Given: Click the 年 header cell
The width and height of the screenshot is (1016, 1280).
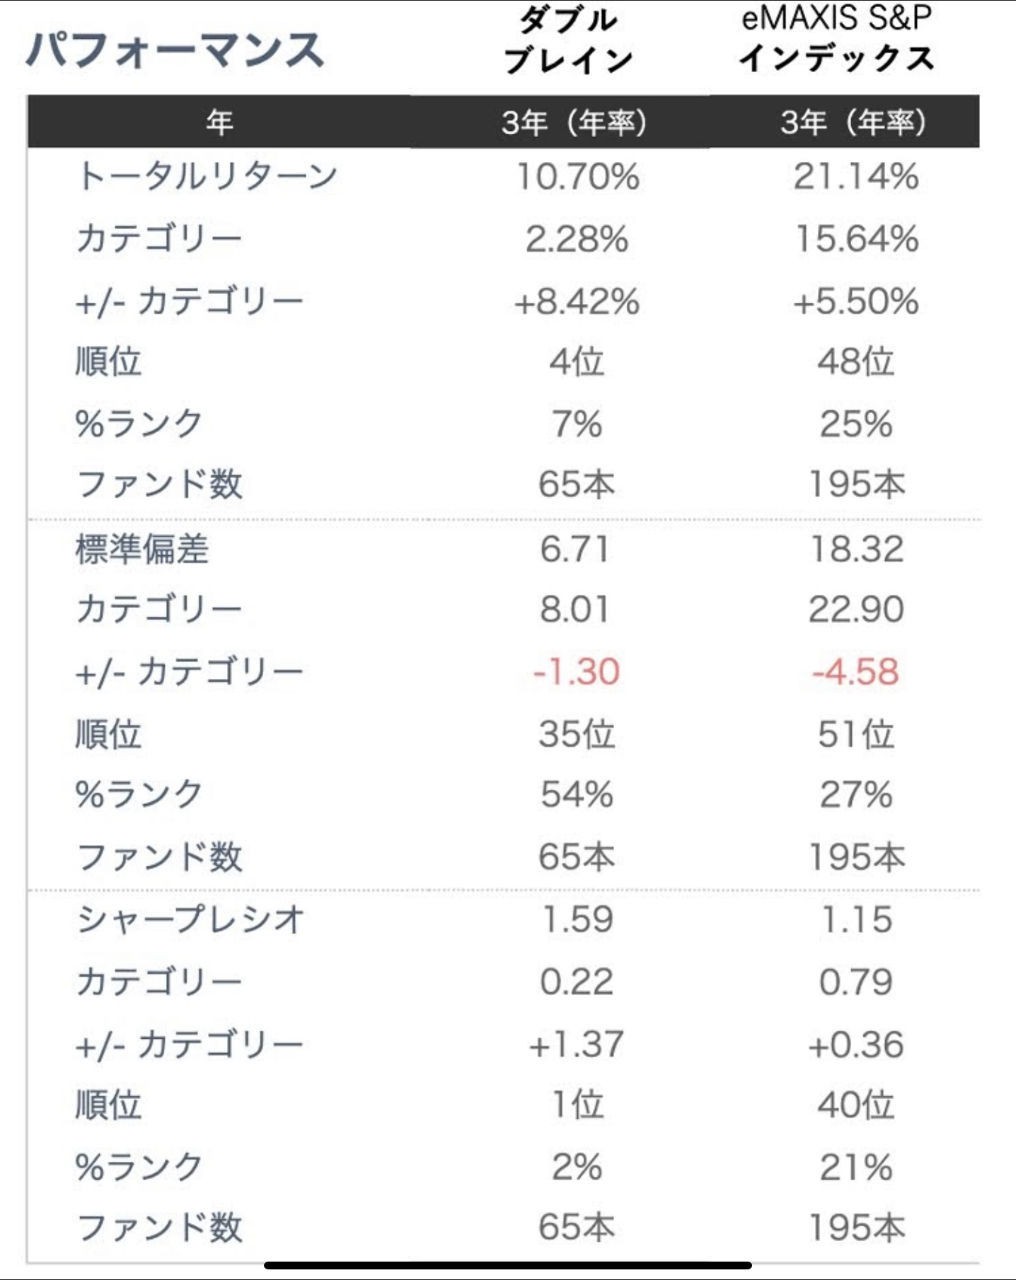Looking at the screenshot, I should (x=219, y=122).
